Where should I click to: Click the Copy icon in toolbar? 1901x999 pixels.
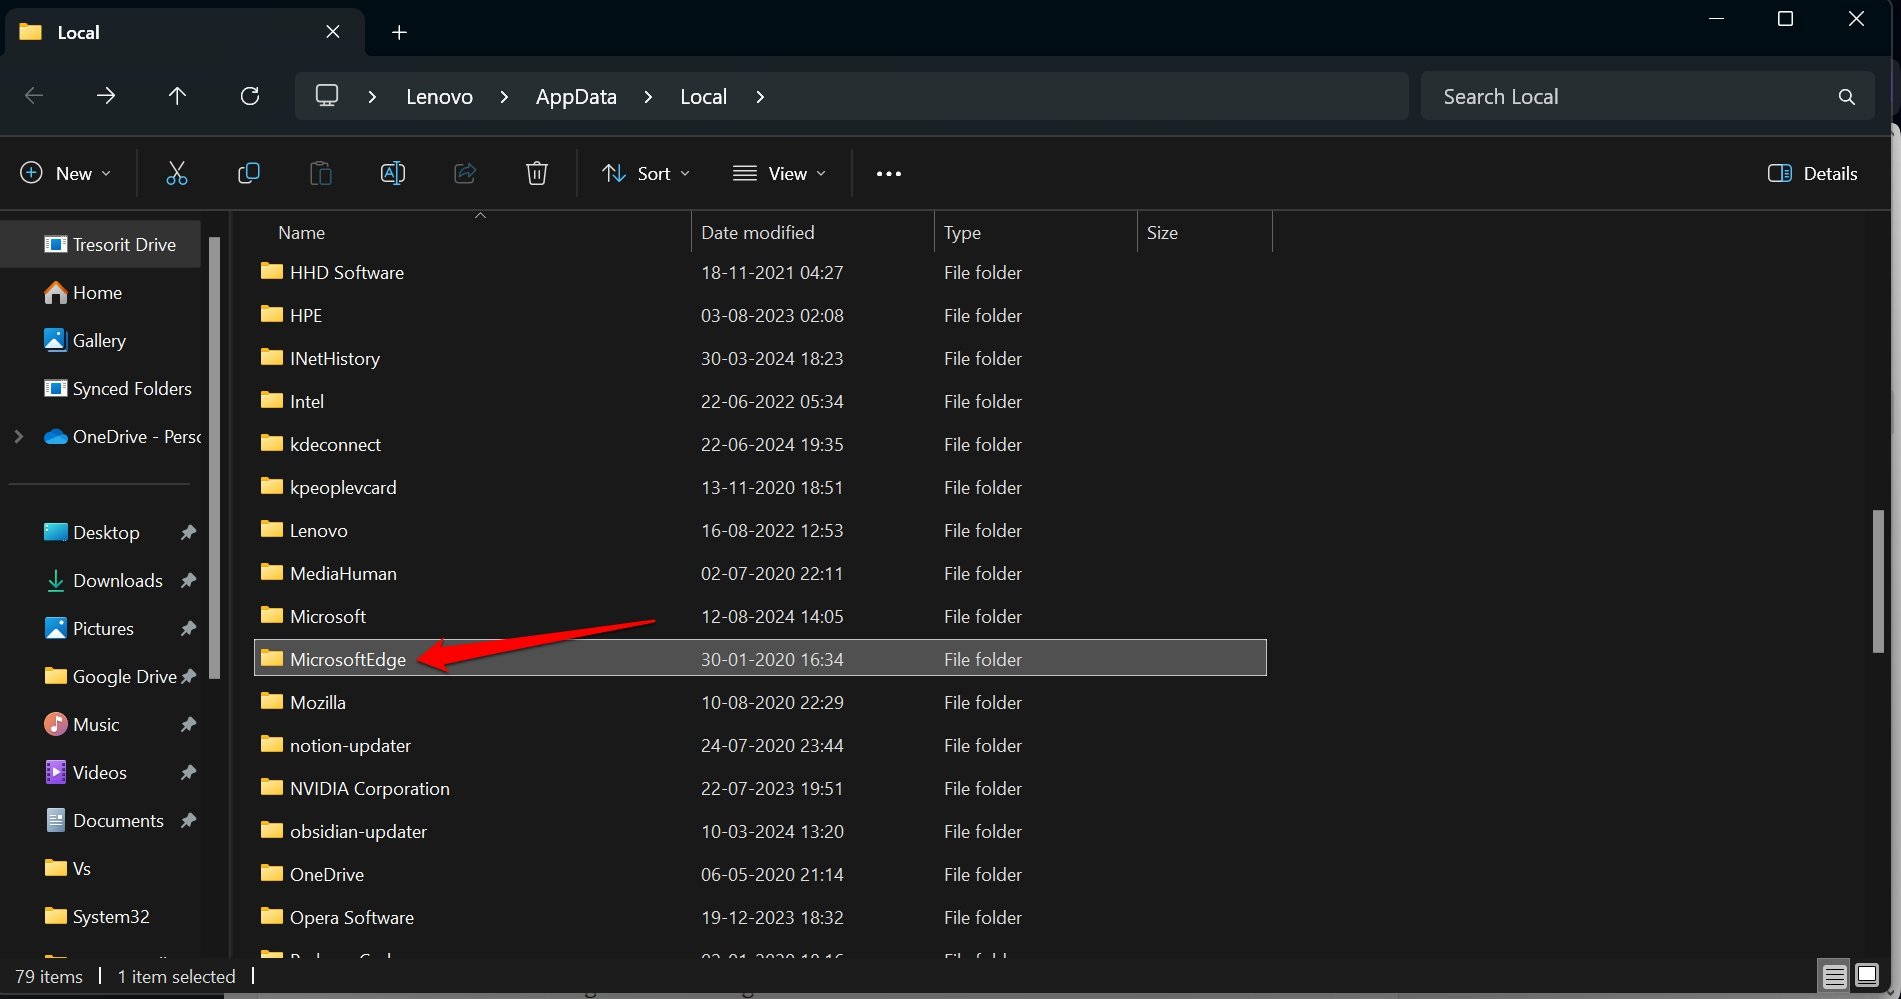[249, 173]
